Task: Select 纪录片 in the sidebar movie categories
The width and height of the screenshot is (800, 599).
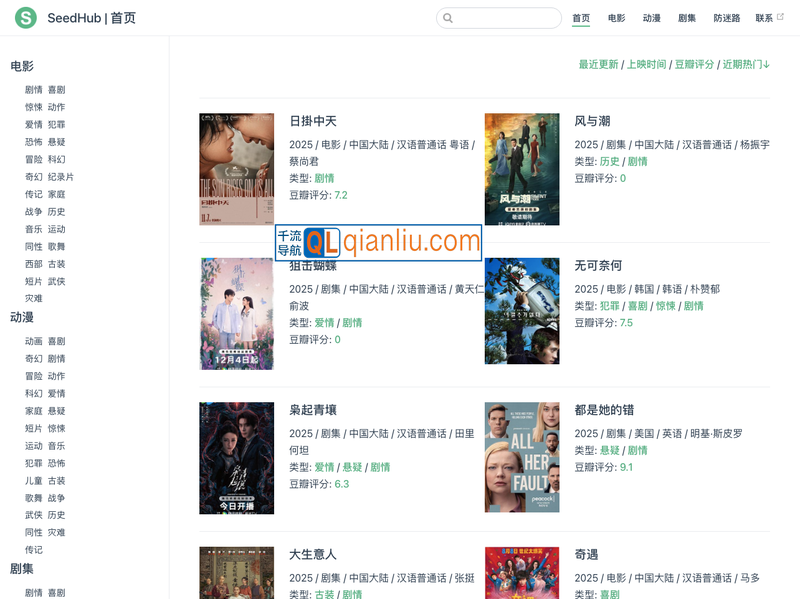Action: click(x=61, y=177)
